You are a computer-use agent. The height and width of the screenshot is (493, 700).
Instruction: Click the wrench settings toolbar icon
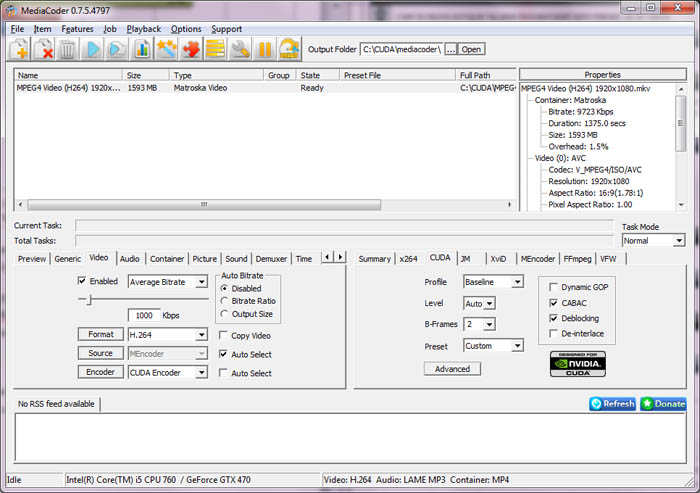[x=240, y=49]
